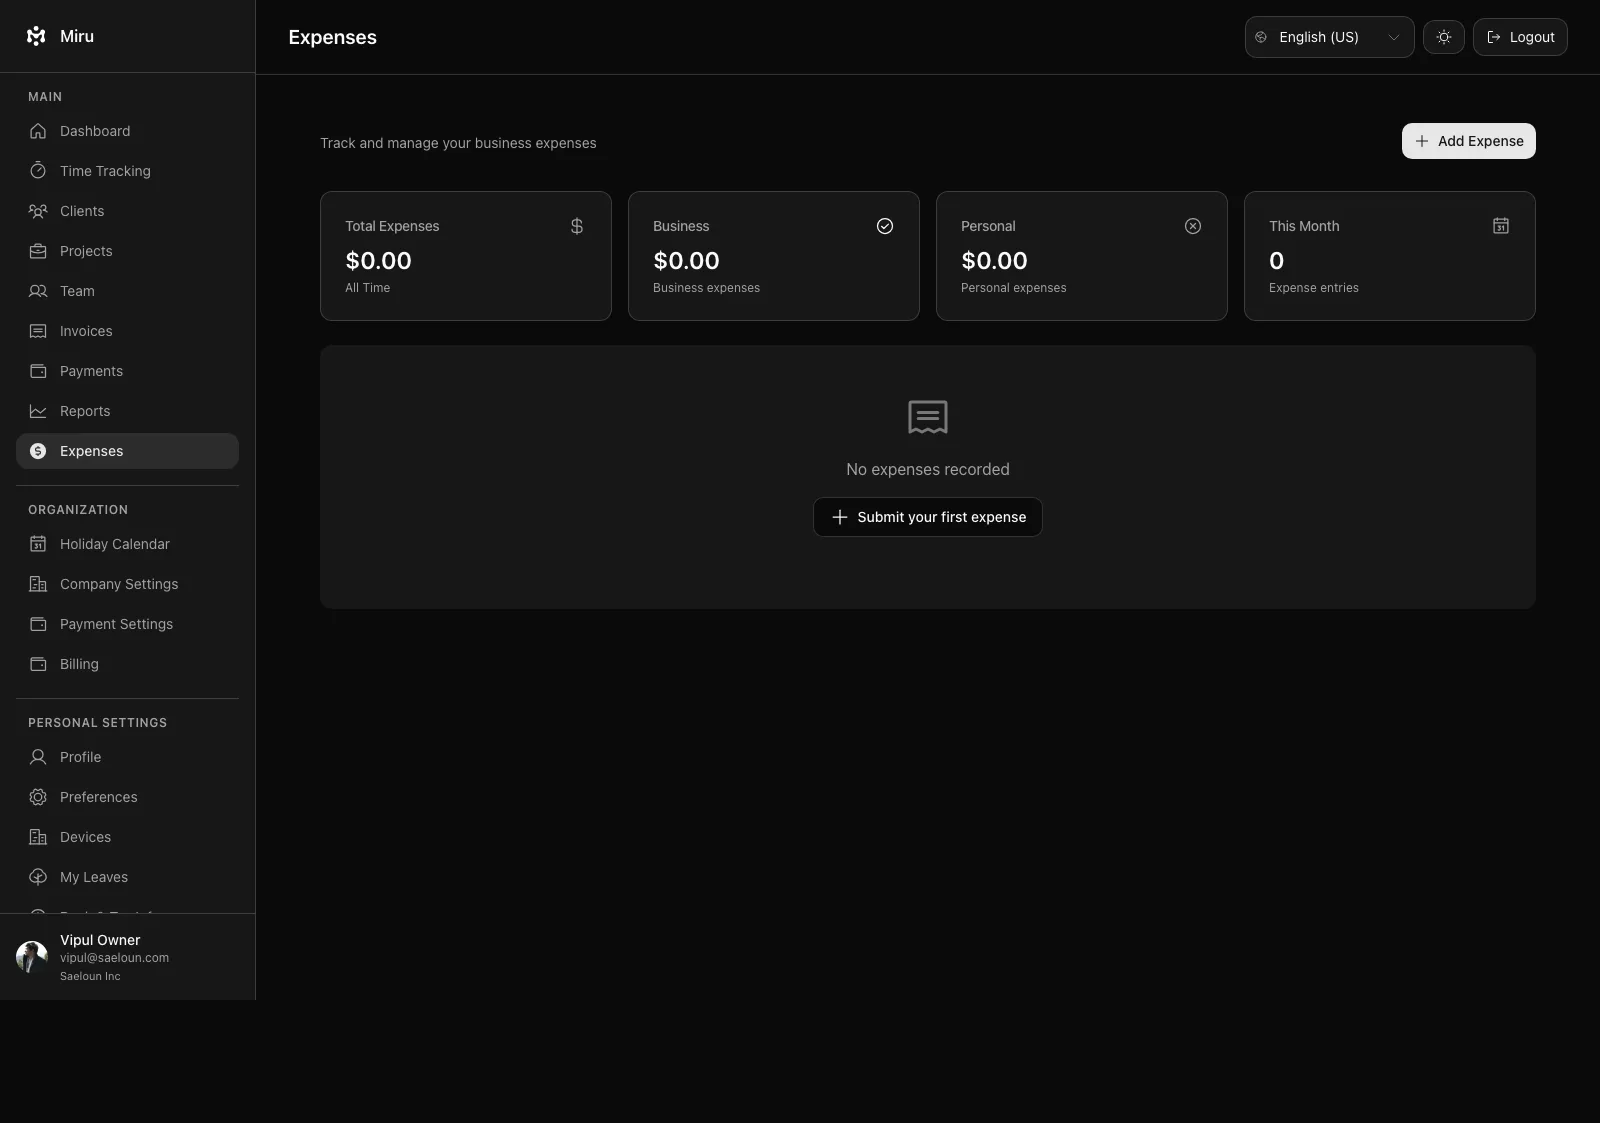Click the Payments wallet icon
This screenshot has height=1123, width=1600.
tap(38, 371)
